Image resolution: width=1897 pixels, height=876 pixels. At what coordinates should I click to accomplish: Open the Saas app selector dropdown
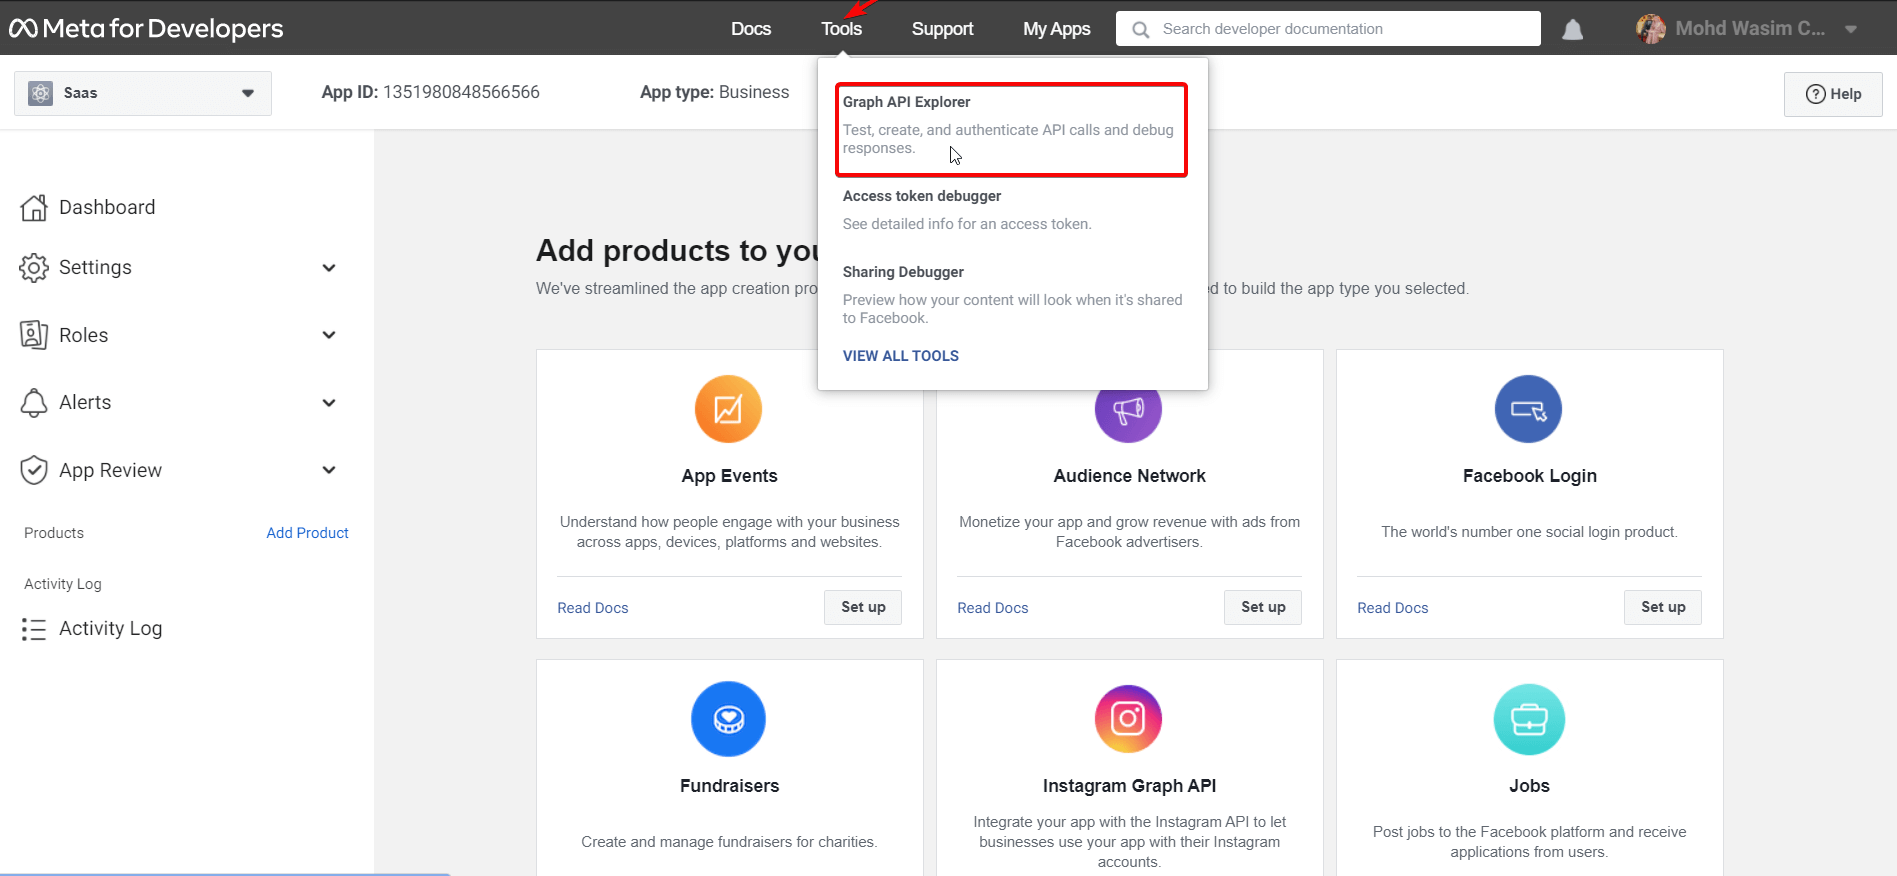[x=143, y=93]
